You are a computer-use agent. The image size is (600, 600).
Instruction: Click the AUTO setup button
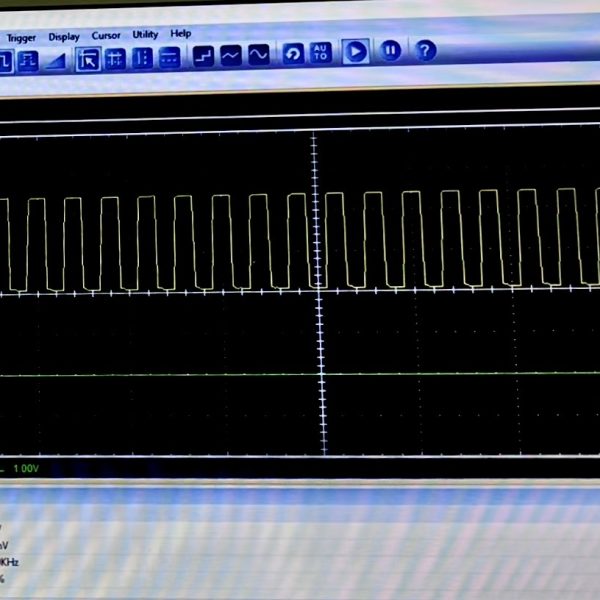click(x=321, y=52)
